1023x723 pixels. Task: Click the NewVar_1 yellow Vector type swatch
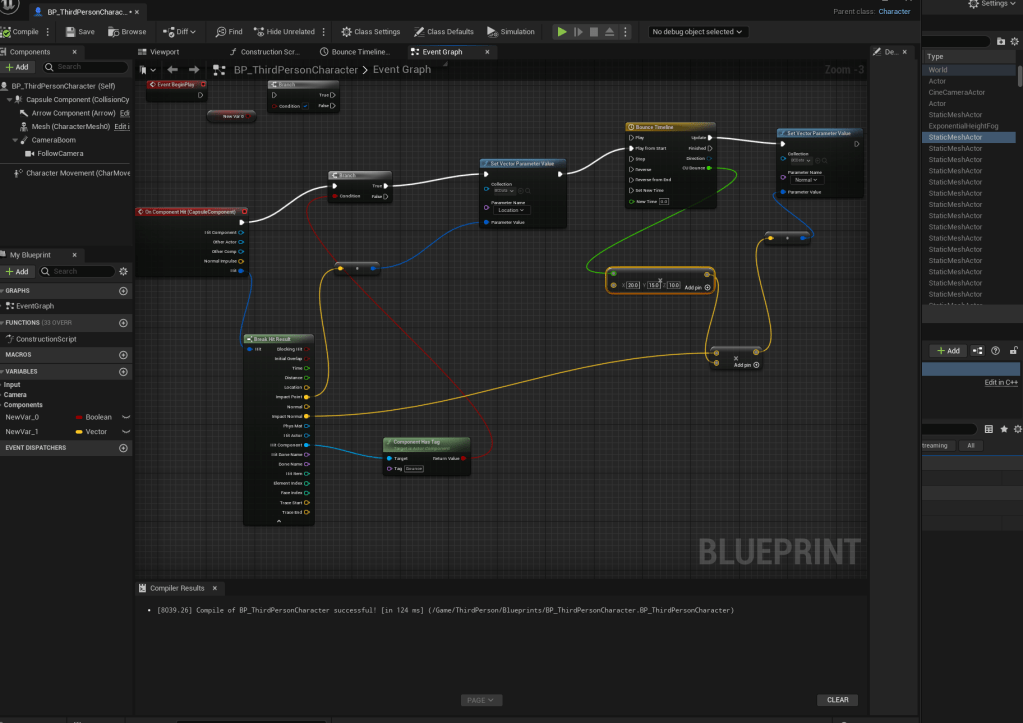pyautogui.click(x=79, y=432)
